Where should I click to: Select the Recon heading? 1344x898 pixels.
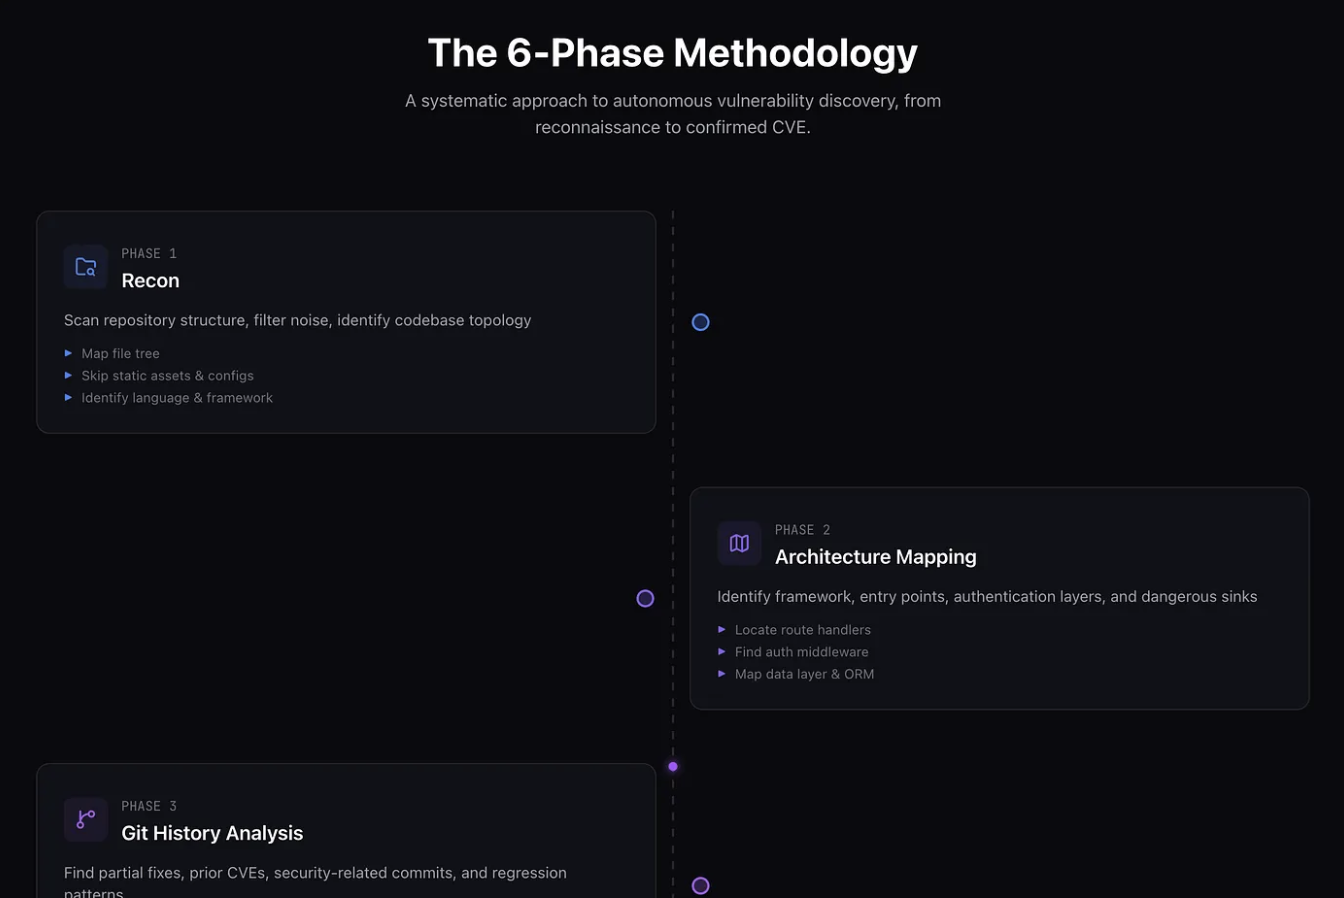coord(150,280)
